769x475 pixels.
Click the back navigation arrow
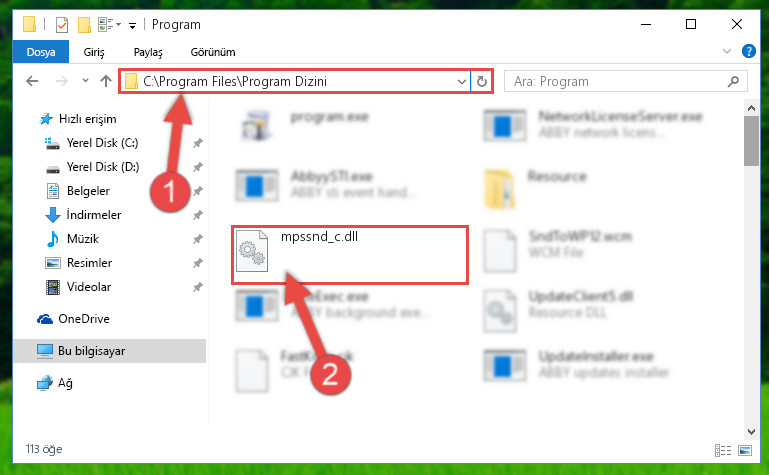click(x=32, y=81)
